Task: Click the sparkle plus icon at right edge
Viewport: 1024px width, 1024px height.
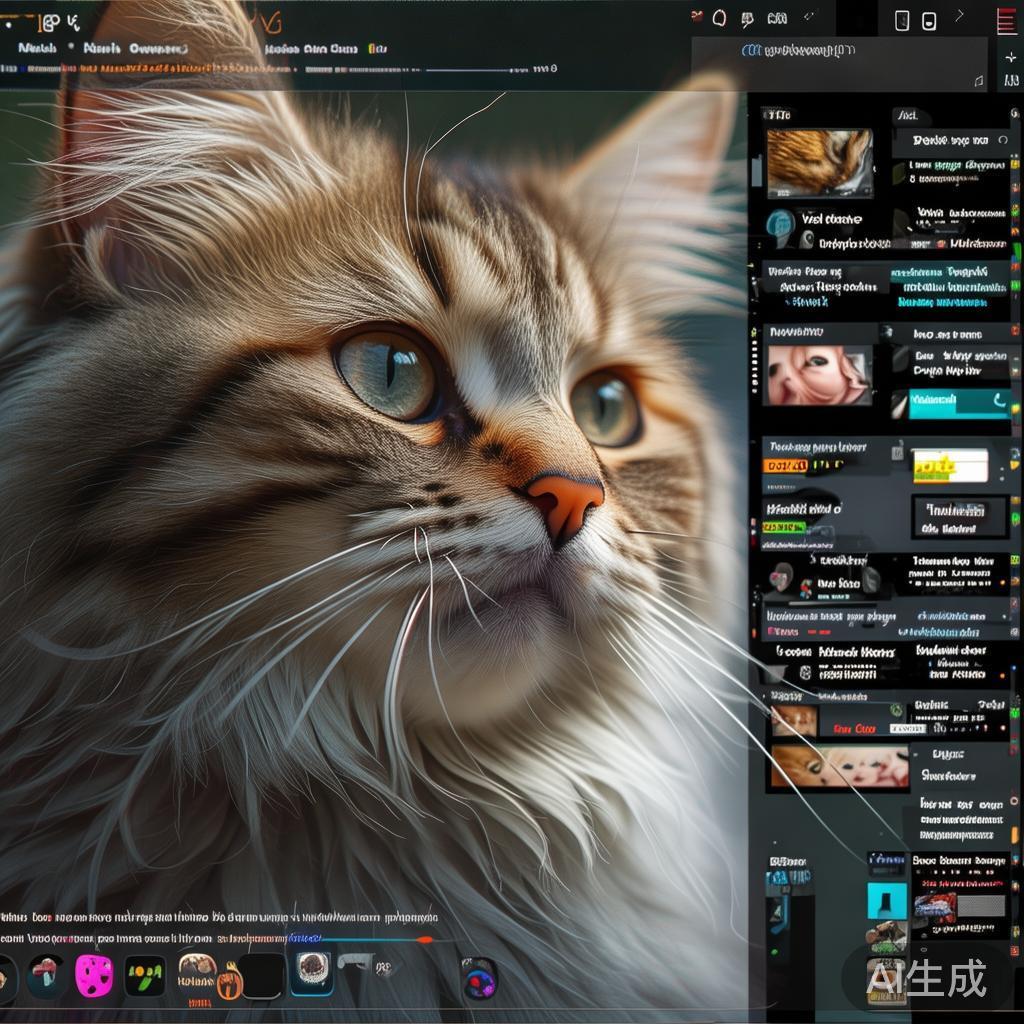Action: [x=1010, y=57]
